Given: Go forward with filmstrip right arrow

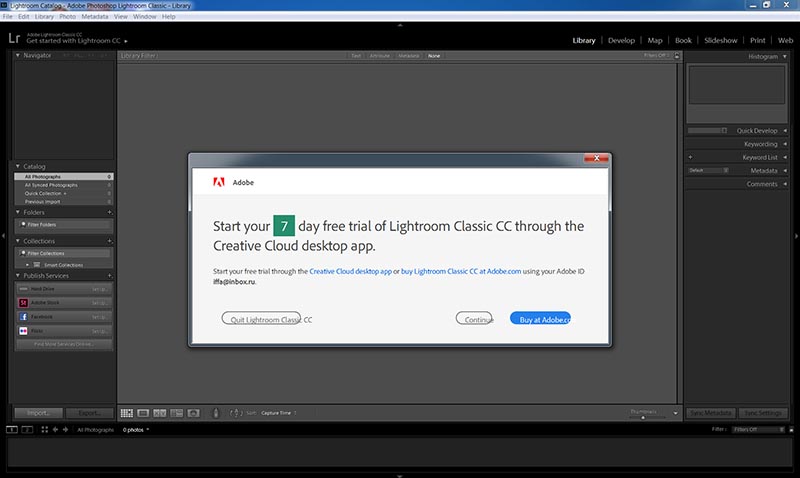Looking at the screenshot, I should (65, 430).
